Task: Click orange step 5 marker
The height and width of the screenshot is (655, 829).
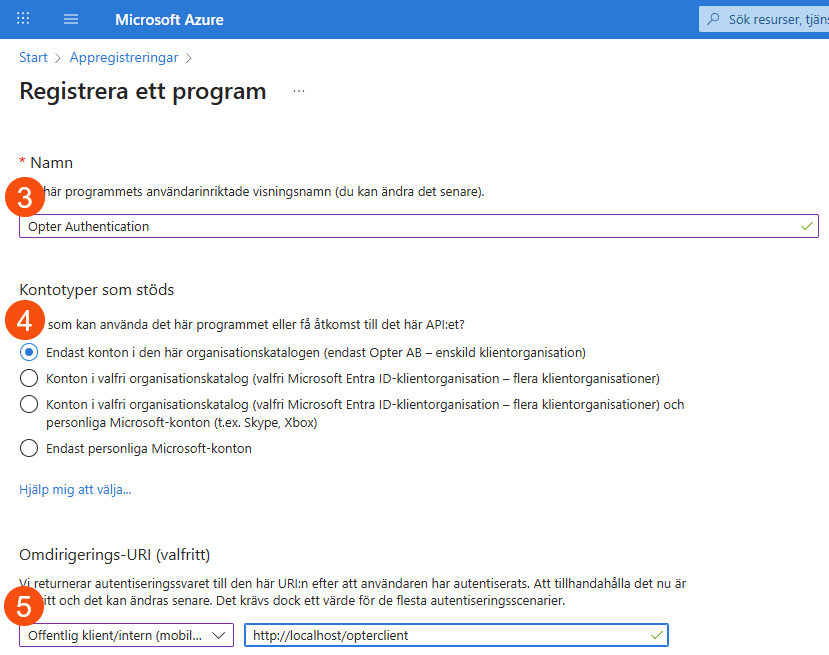Action: [x=25, y=606]
